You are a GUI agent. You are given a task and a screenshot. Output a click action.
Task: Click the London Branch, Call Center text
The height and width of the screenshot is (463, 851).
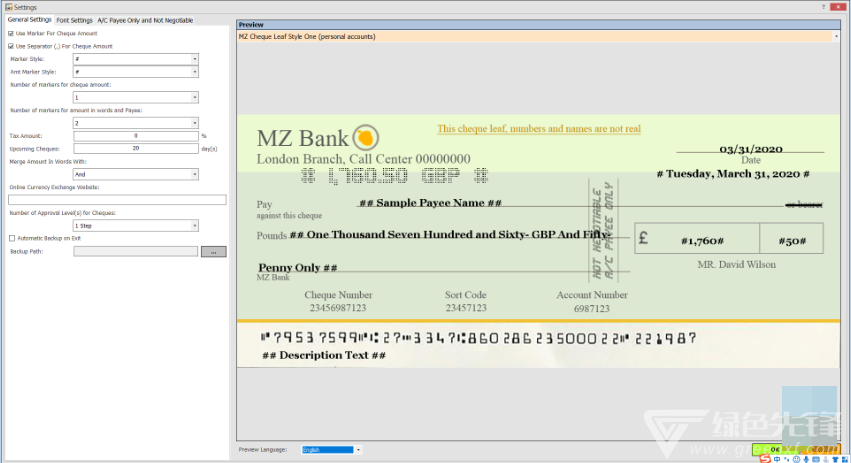(363, 159)
